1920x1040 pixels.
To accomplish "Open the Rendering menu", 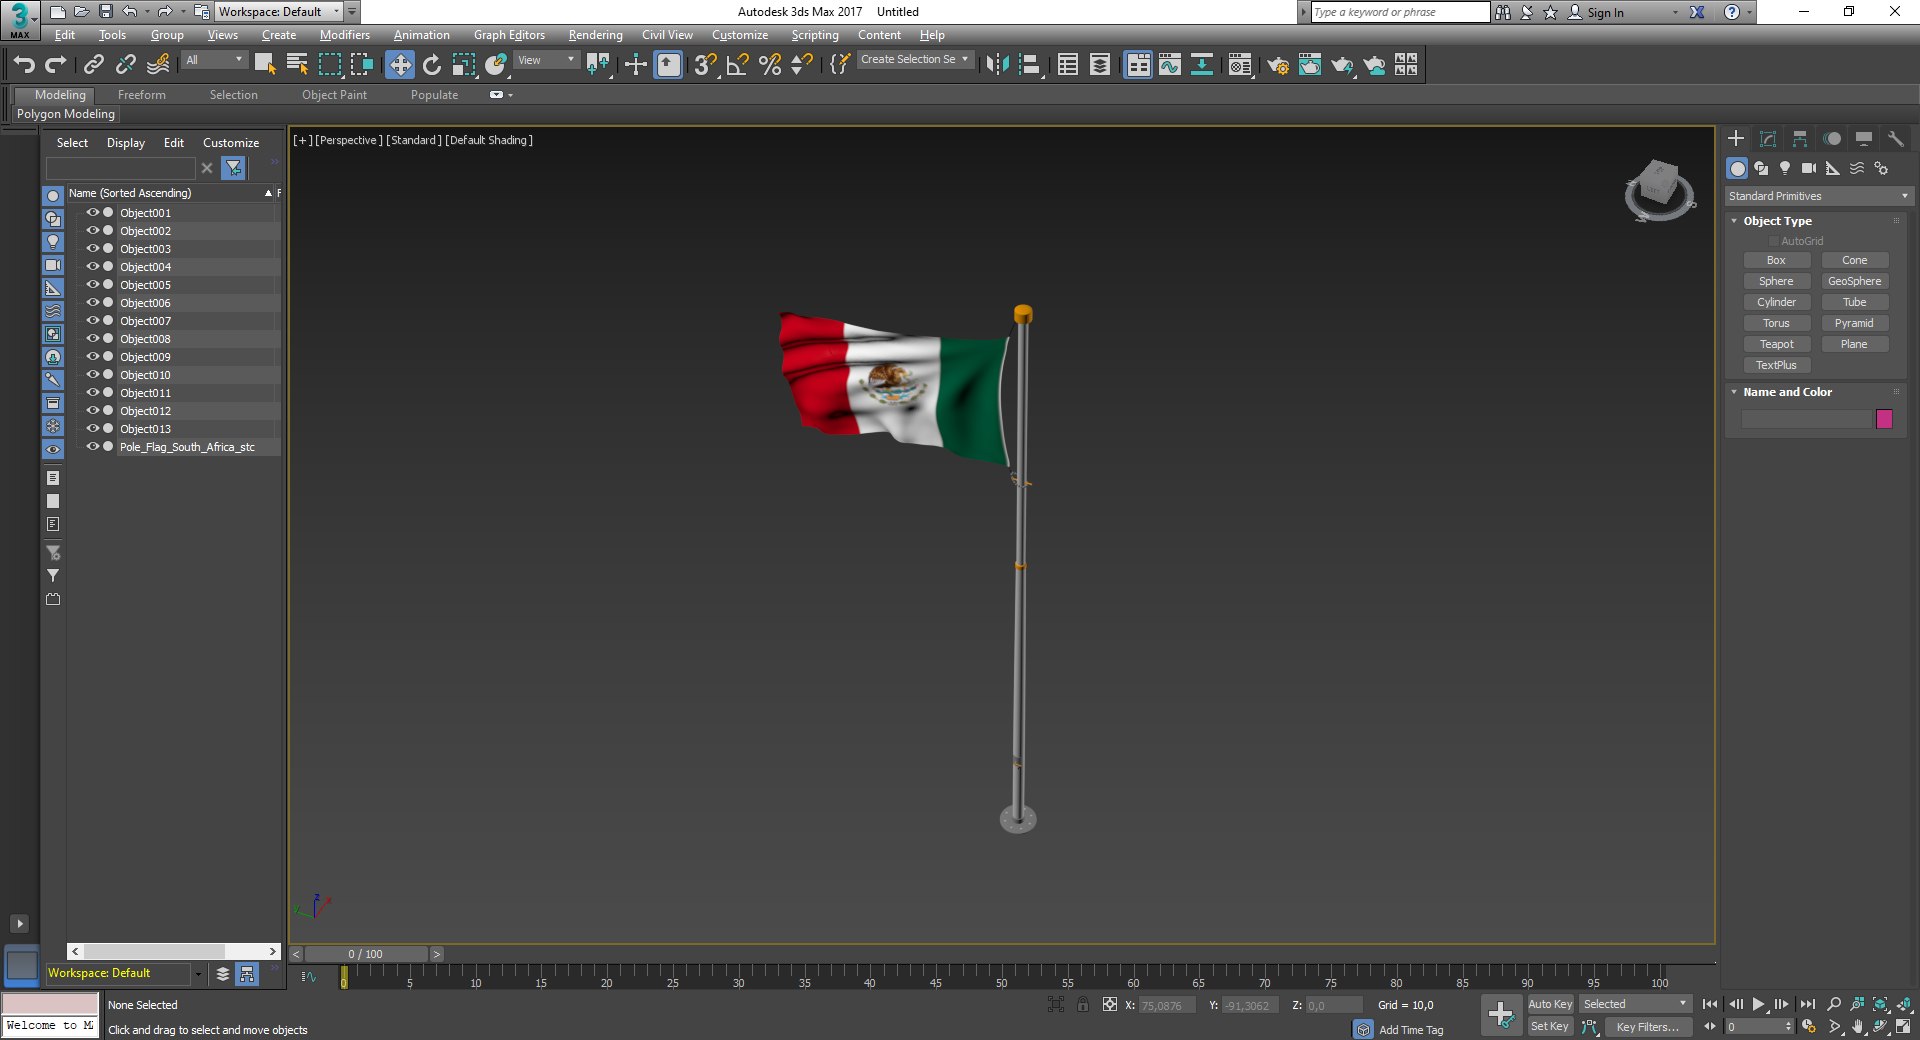I will coord(595,35).
